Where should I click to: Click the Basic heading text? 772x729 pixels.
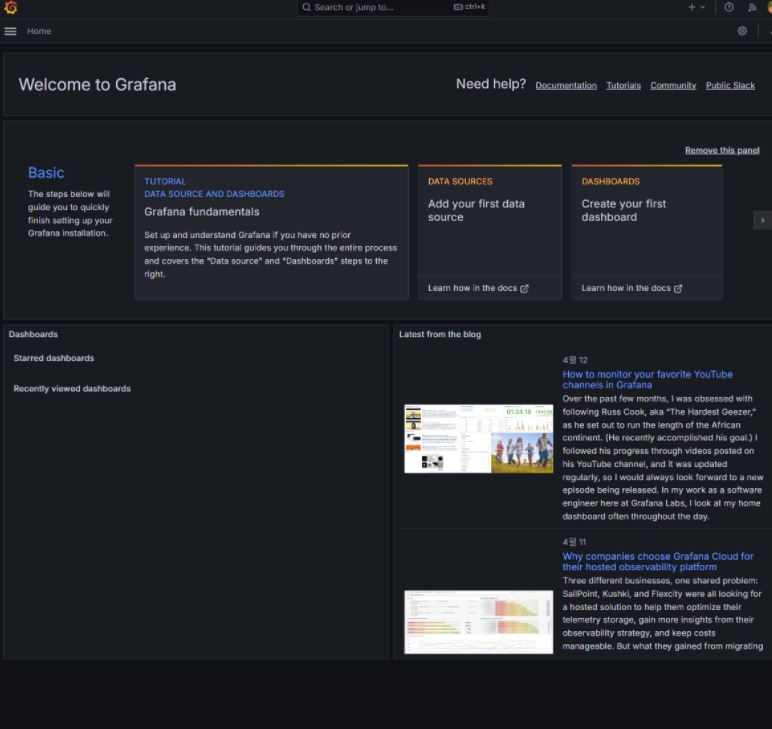tap(46, 173)
